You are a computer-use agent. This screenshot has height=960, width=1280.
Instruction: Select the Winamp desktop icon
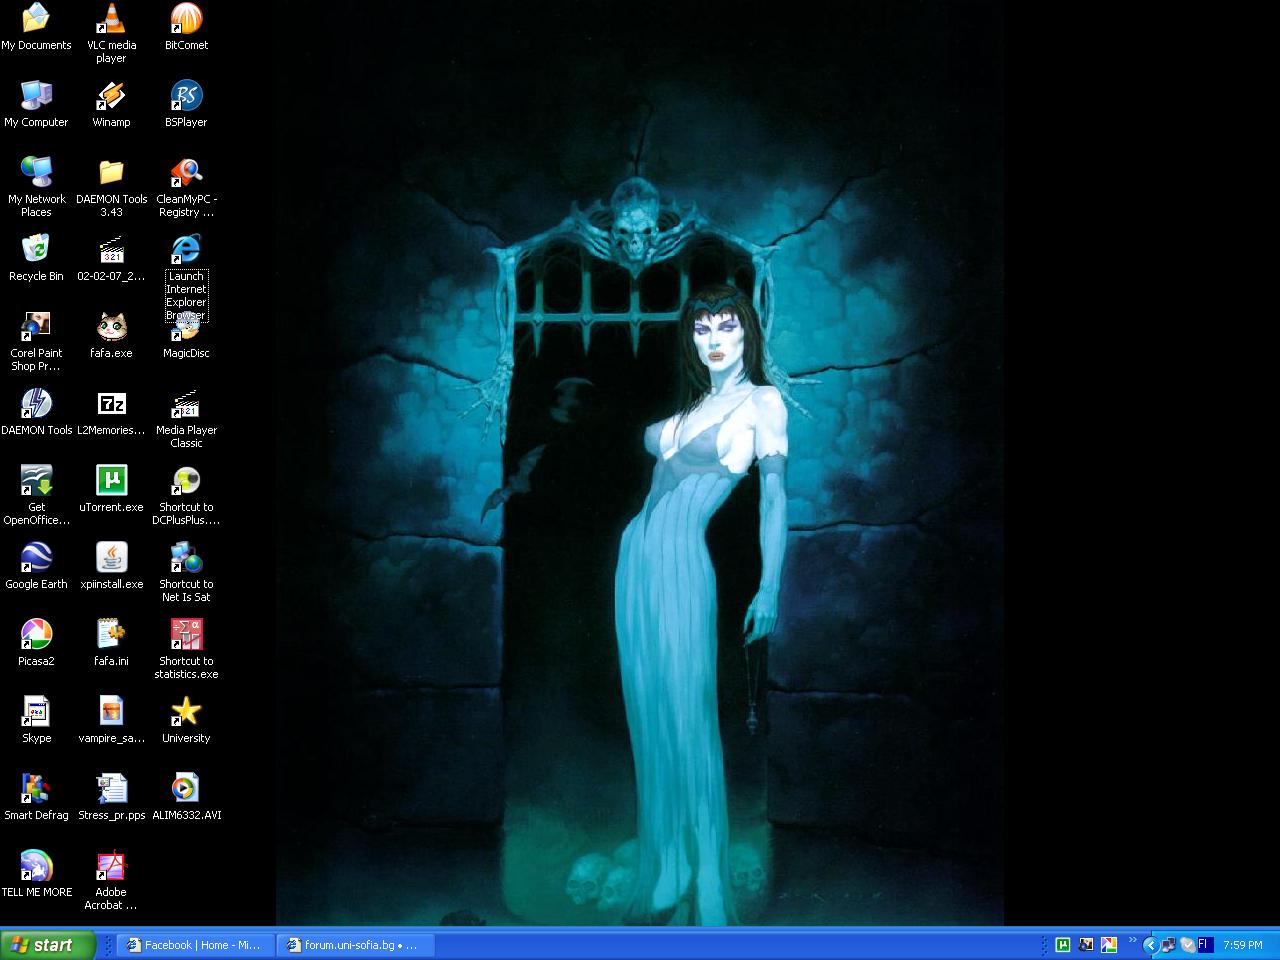coord(111,97)
